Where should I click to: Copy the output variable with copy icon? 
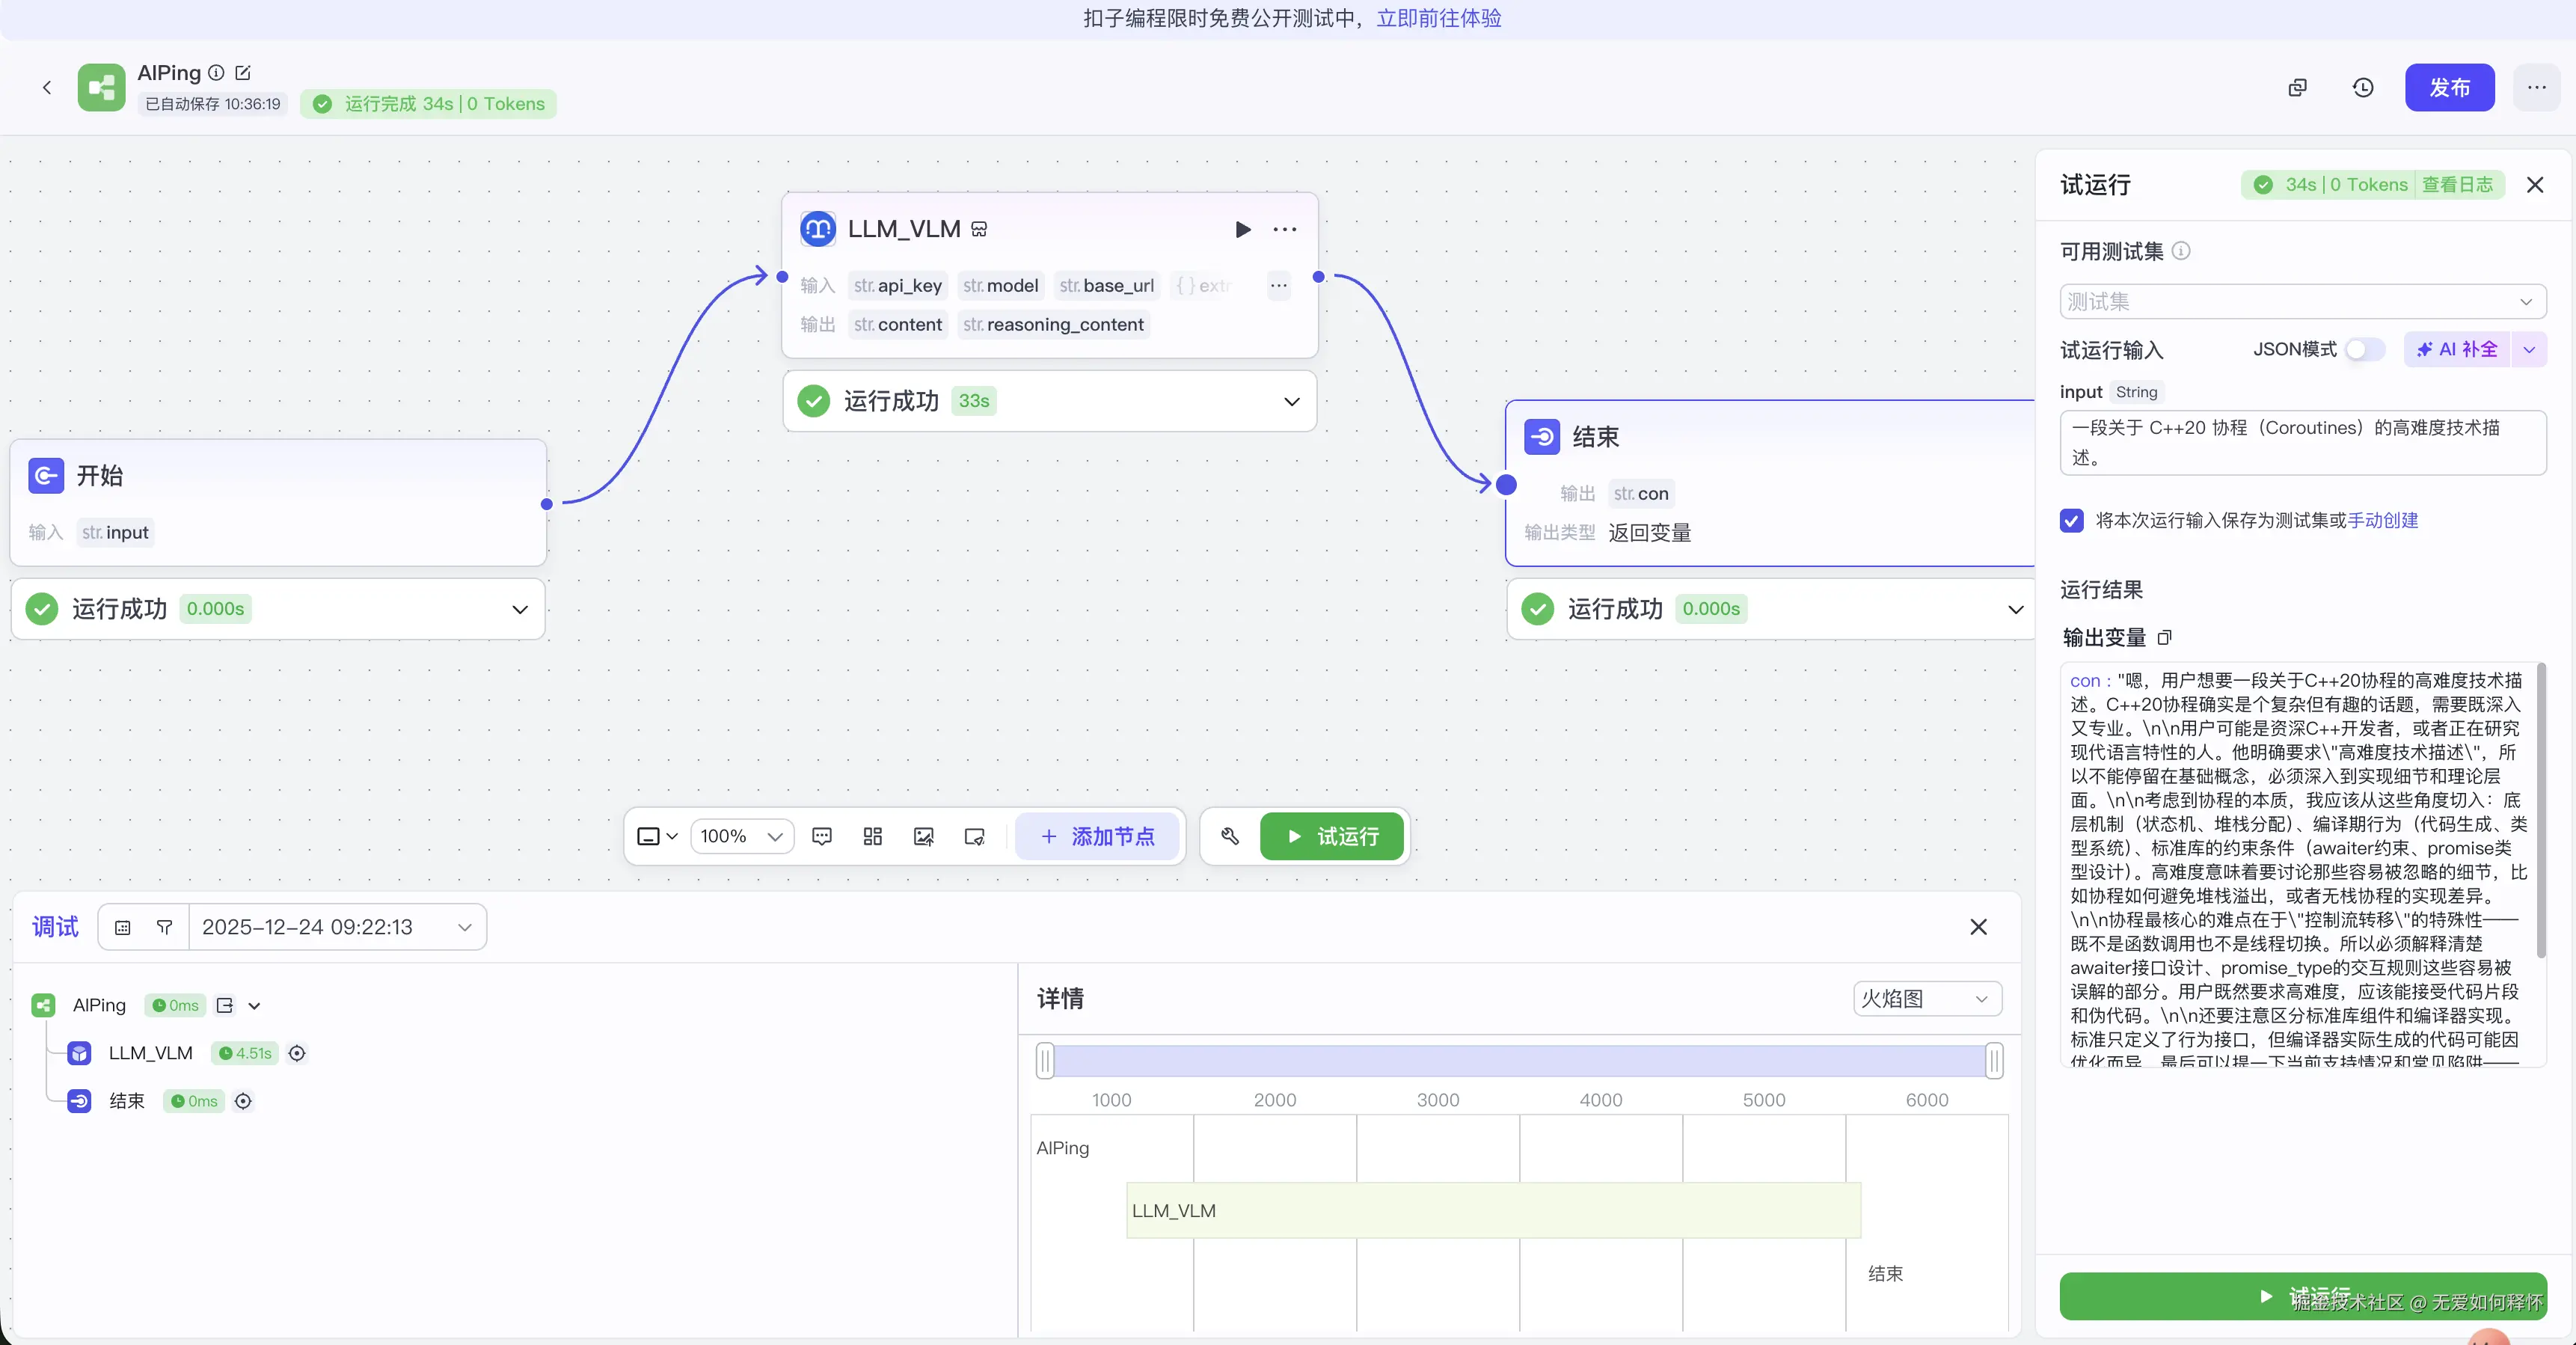point(2165,638)
